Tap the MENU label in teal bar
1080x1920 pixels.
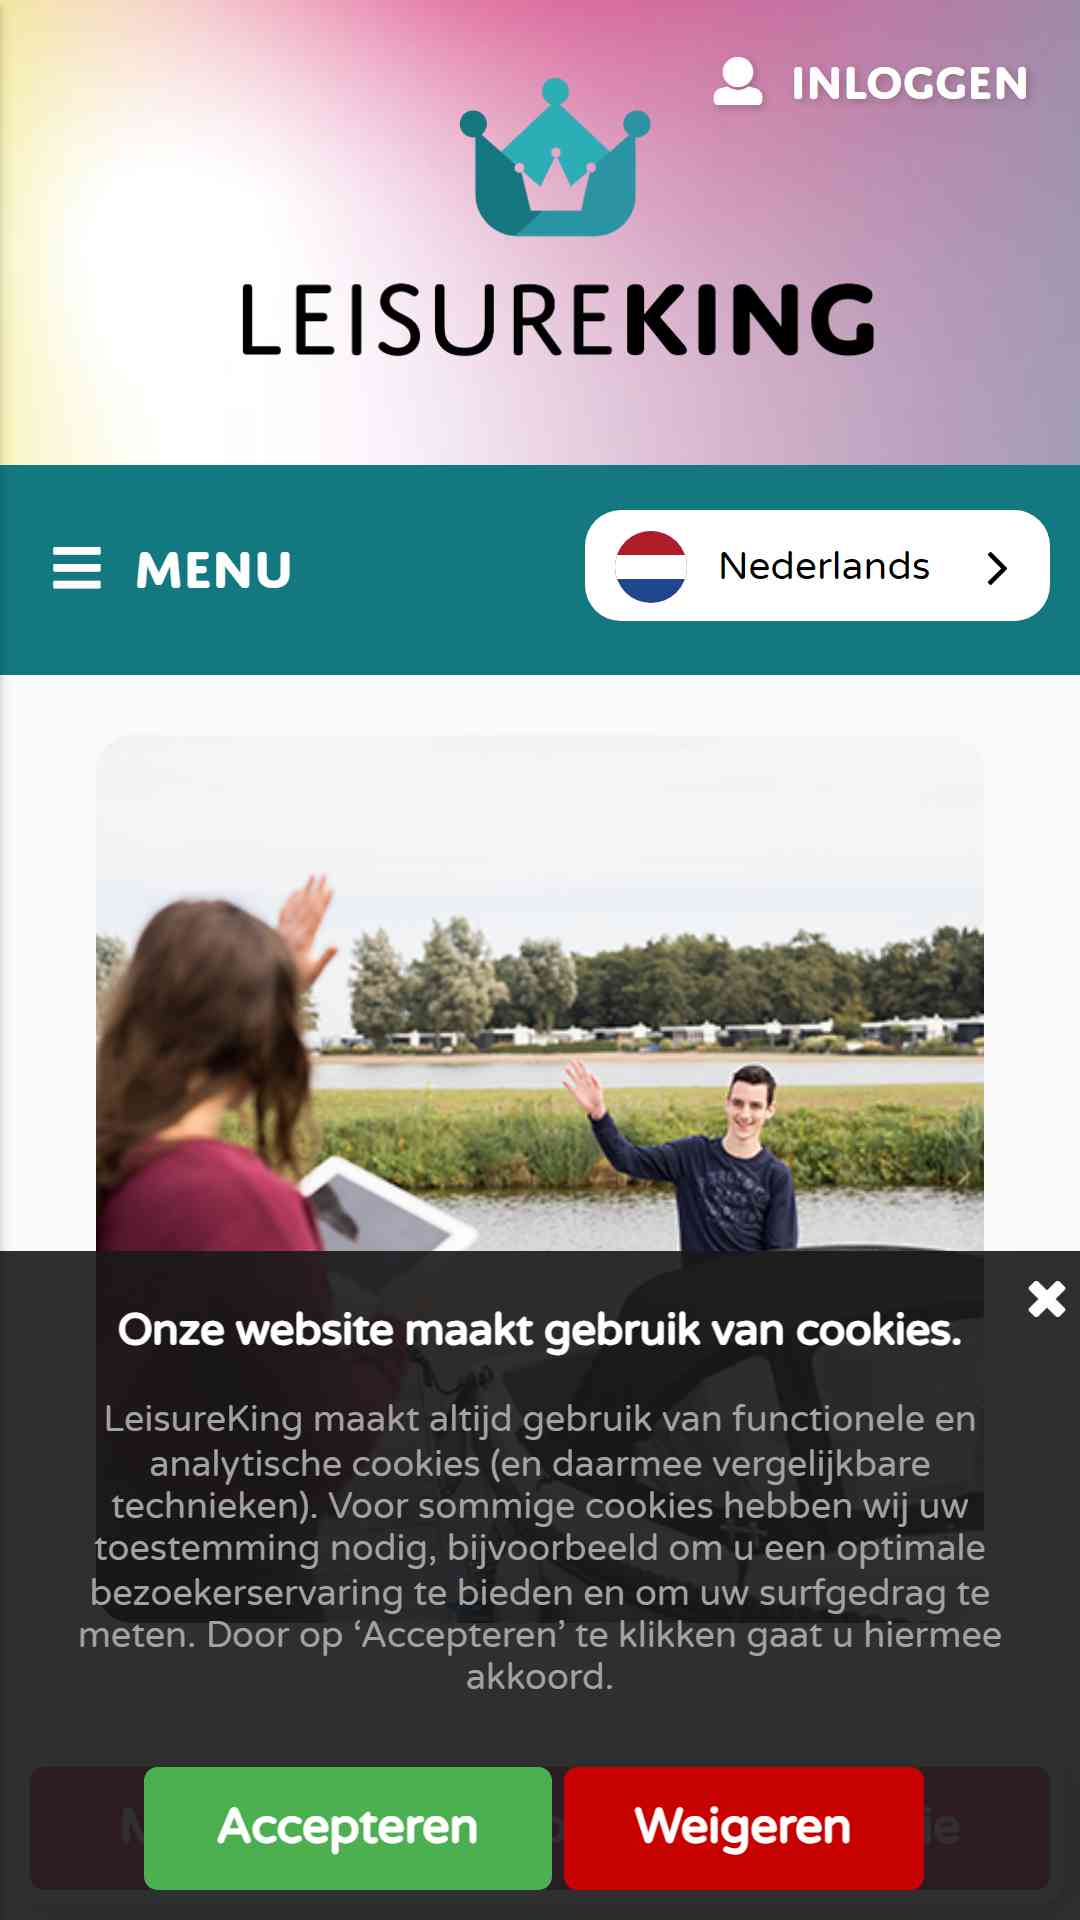[213, 570]
